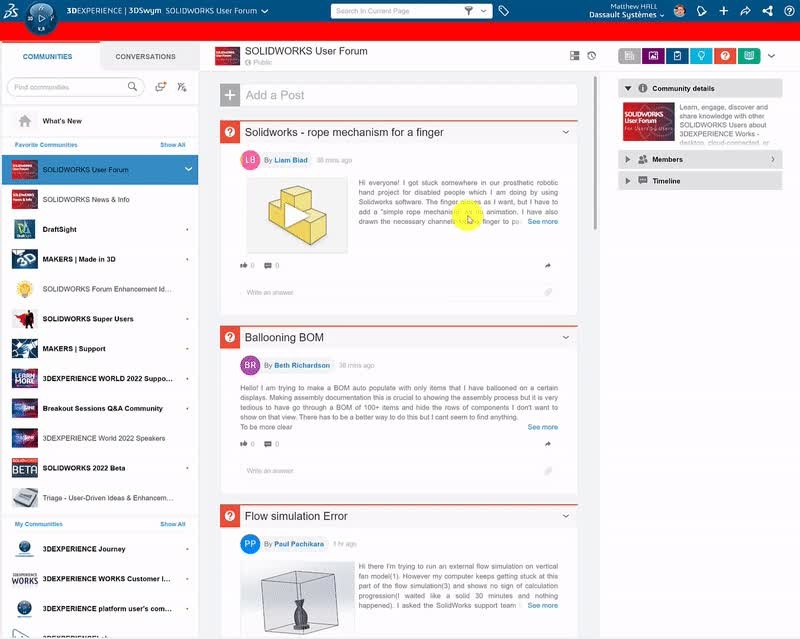Viewport: 800px width, 639px height.
Task: Select the grey Post content type icon
Action: (629, 56)
